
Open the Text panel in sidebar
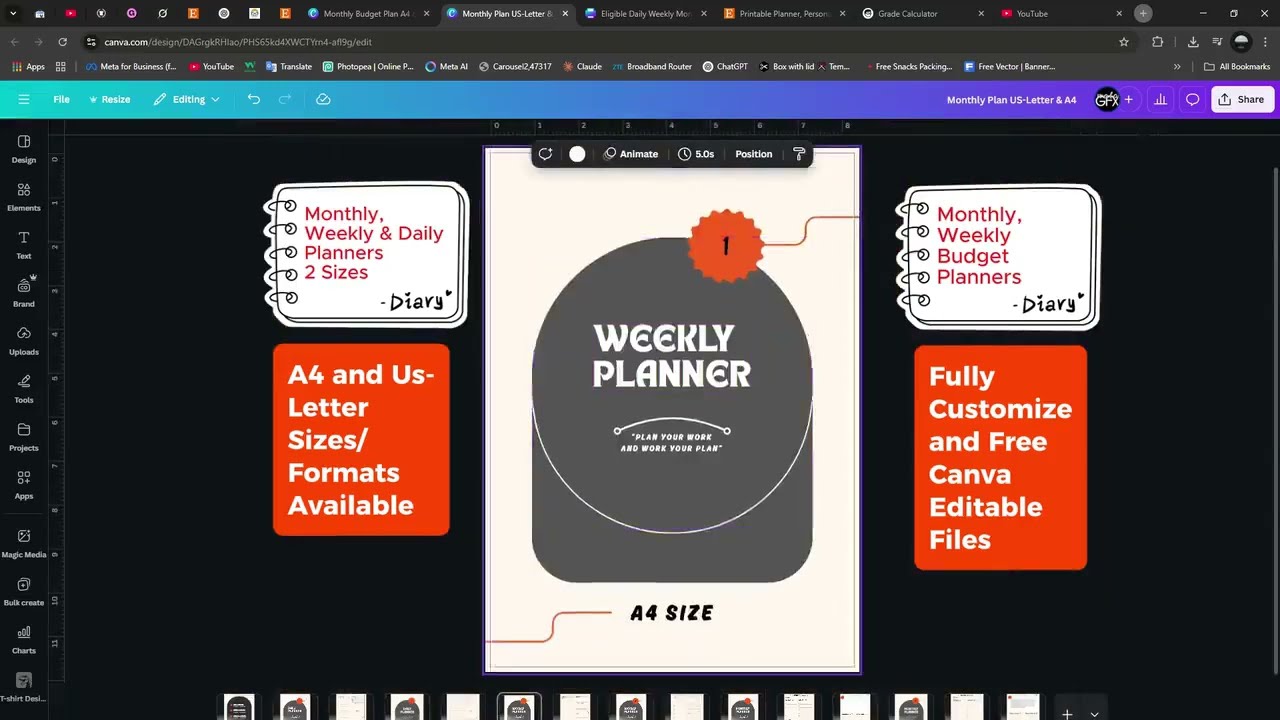(x=24, y=245)
